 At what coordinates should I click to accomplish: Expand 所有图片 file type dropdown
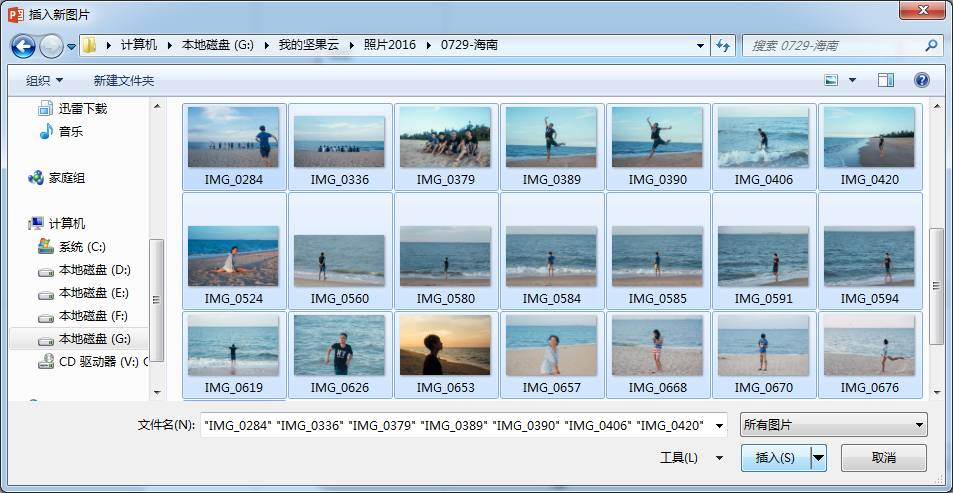(x=833, y=425)
